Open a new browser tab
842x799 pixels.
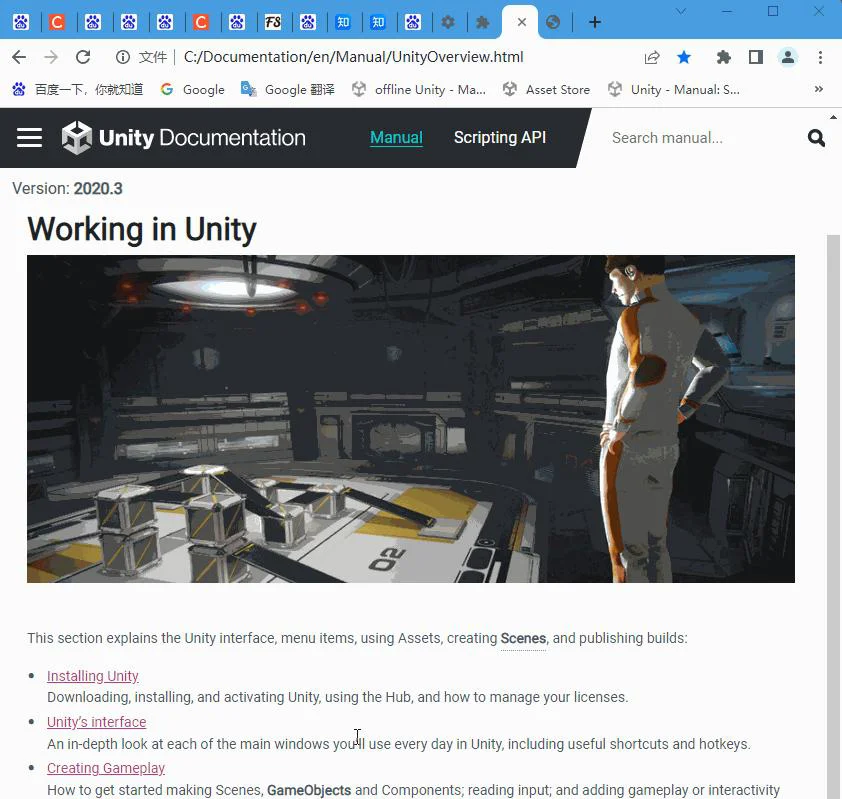(594, 22)
